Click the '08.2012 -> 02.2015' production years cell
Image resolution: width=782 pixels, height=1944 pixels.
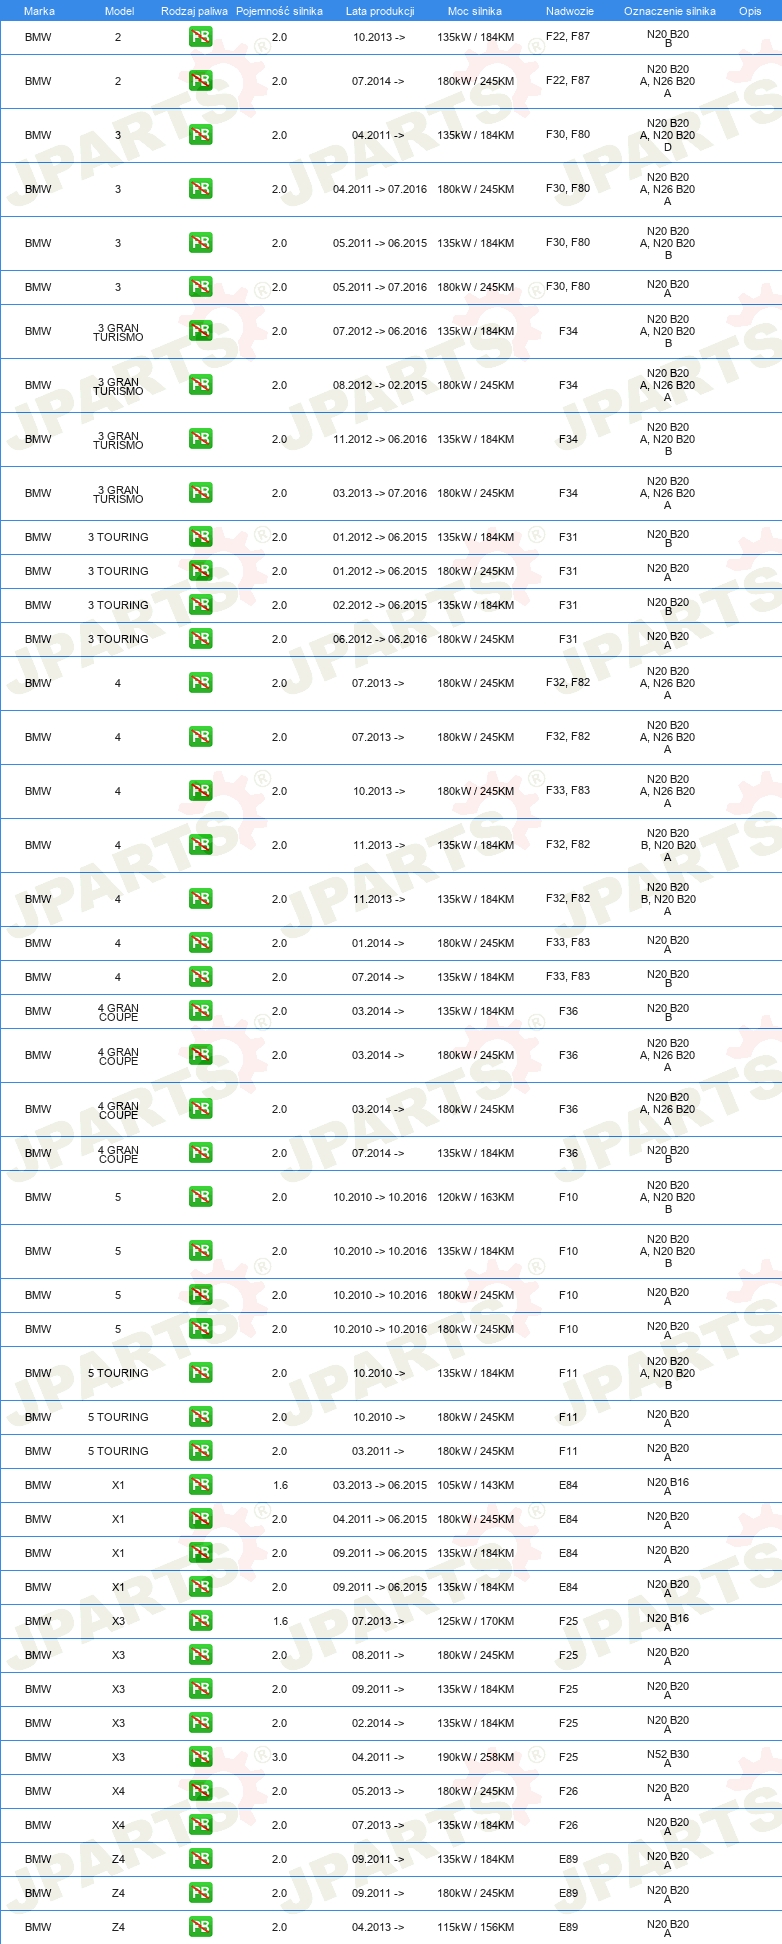click(380, 385)
